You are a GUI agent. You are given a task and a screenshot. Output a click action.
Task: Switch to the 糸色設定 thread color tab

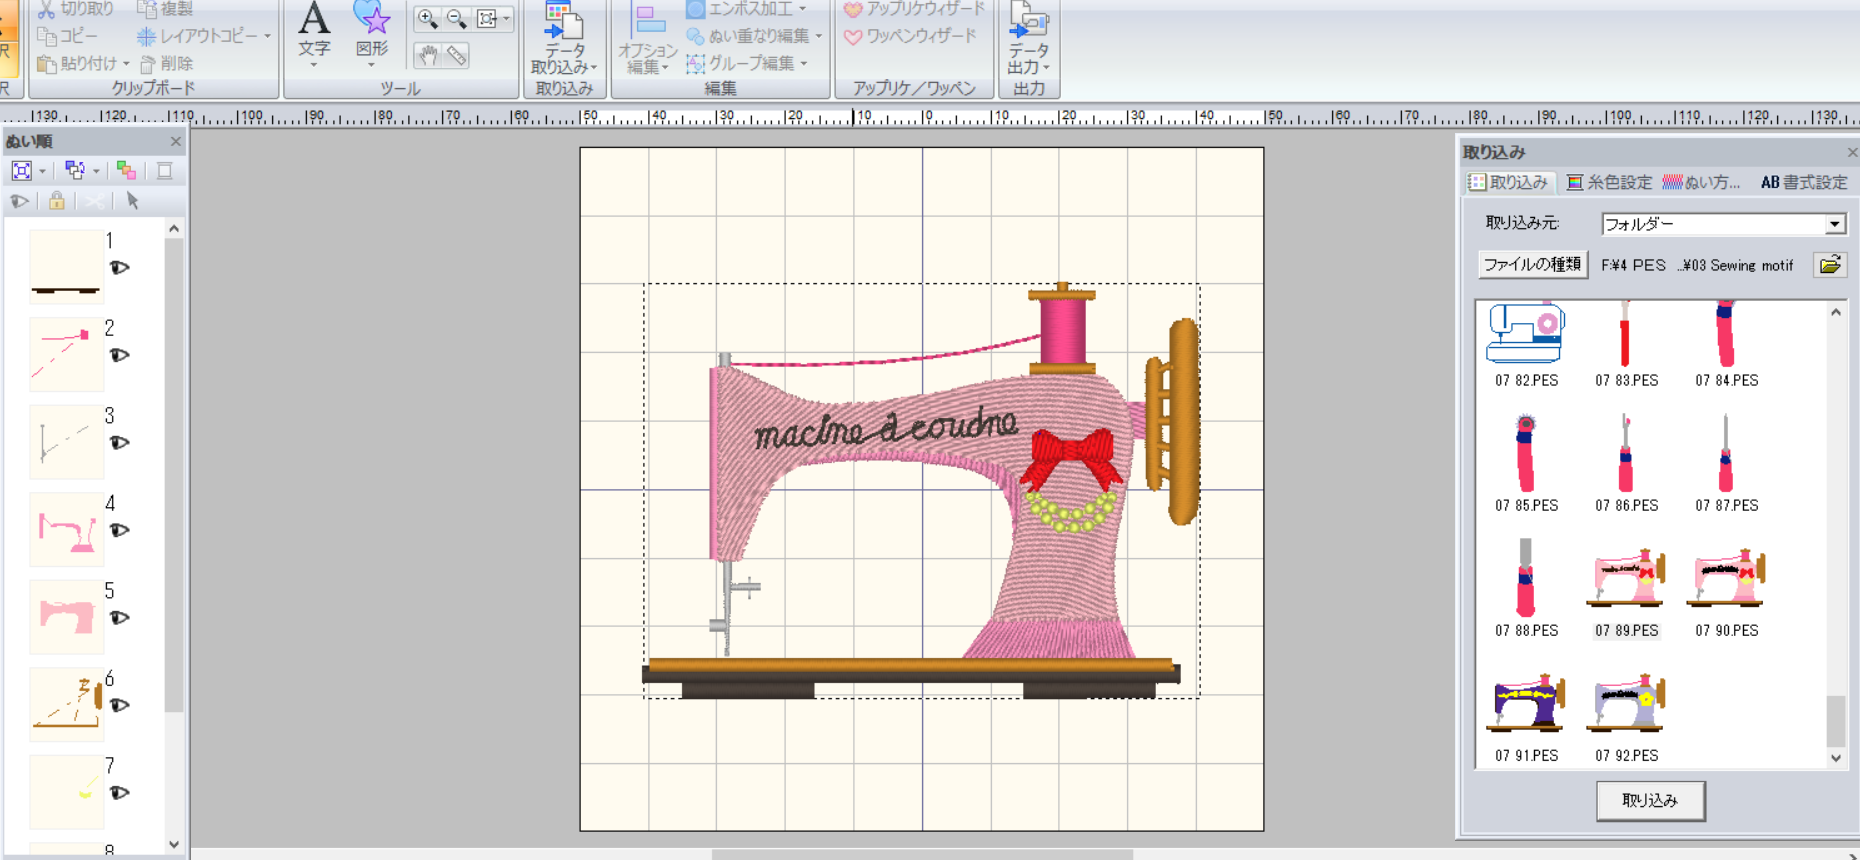pyautogui.click(x=1609, y=182)
